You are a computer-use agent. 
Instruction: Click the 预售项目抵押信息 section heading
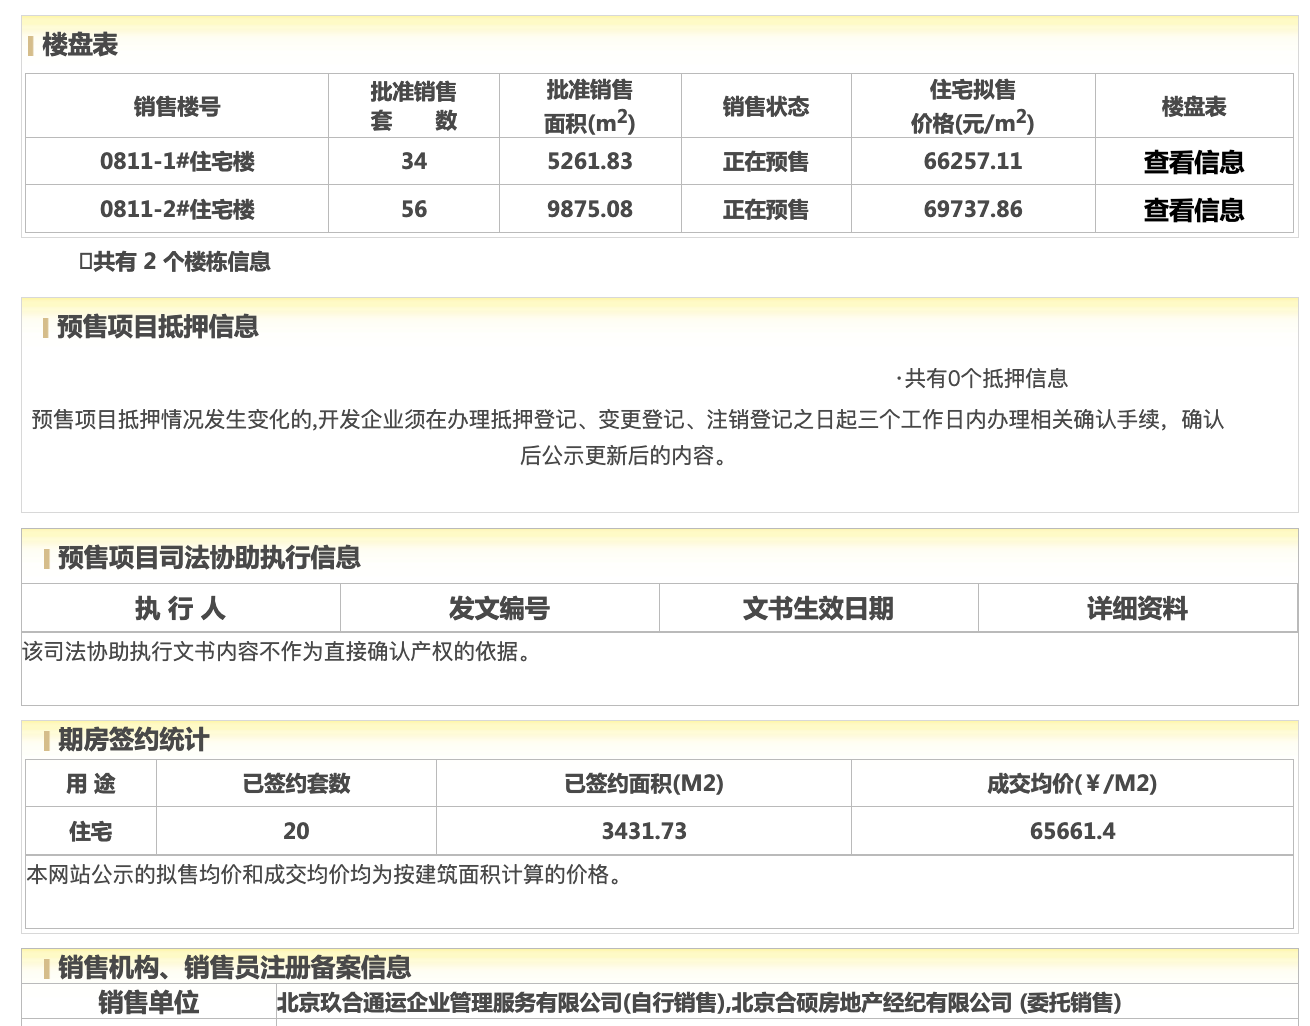click(x=157, y=327)
